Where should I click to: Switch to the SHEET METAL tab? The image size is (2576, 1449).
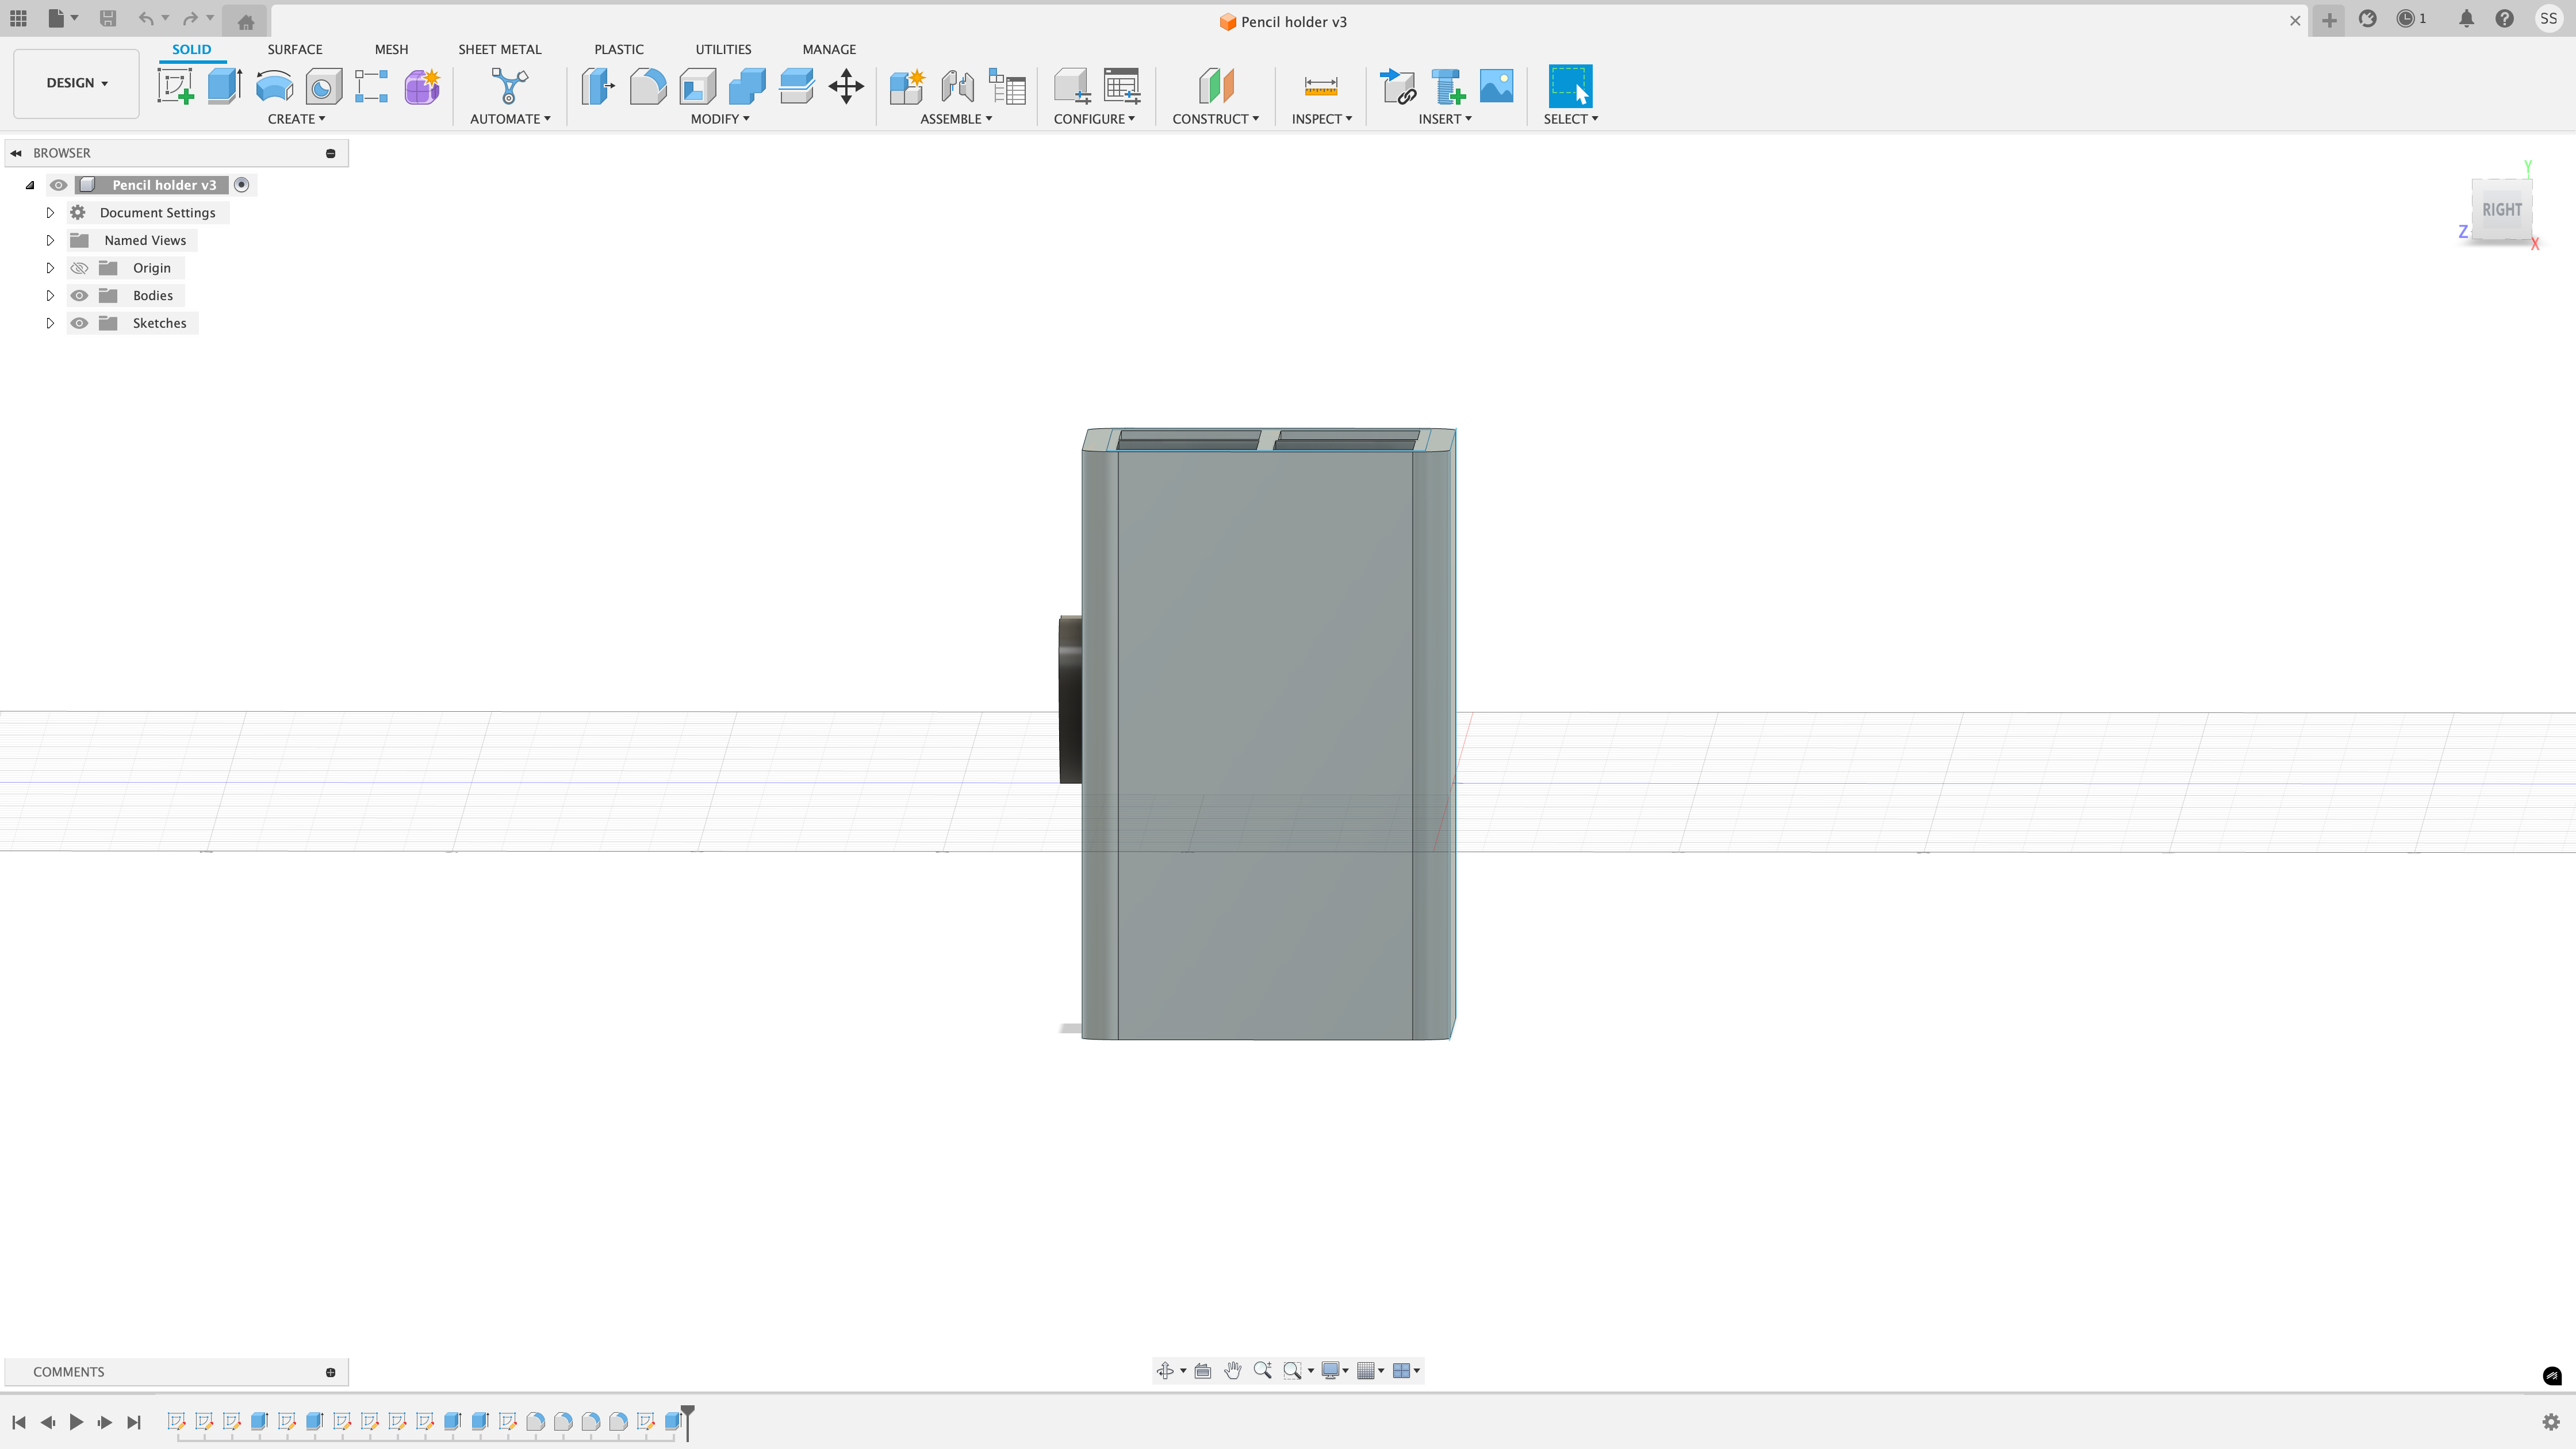coord(499,49)
